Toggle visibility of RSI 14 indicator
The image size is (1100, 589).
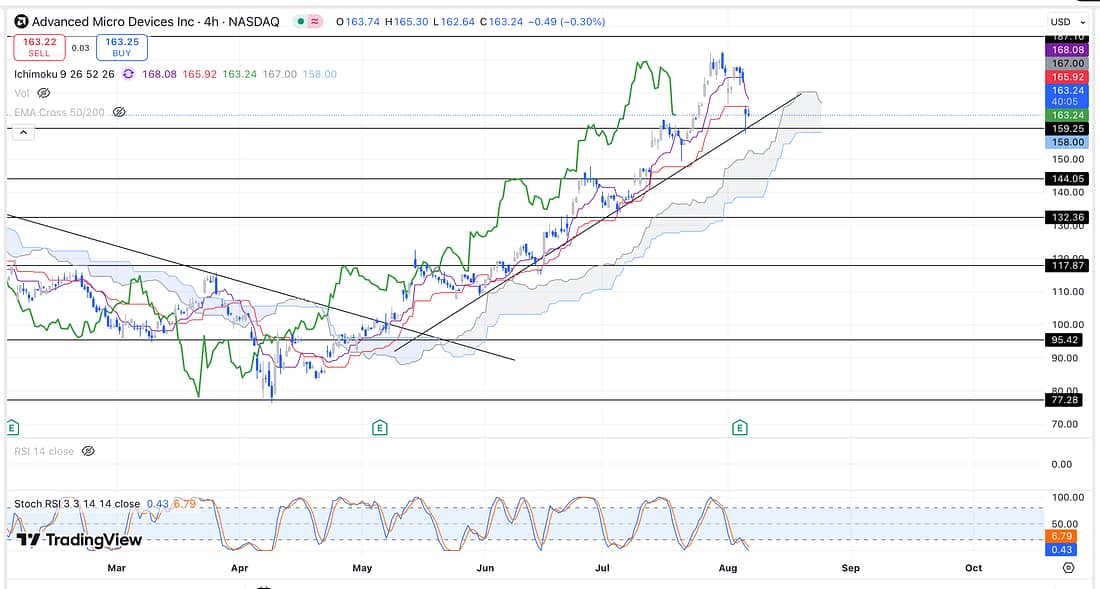tap(88, 451)
